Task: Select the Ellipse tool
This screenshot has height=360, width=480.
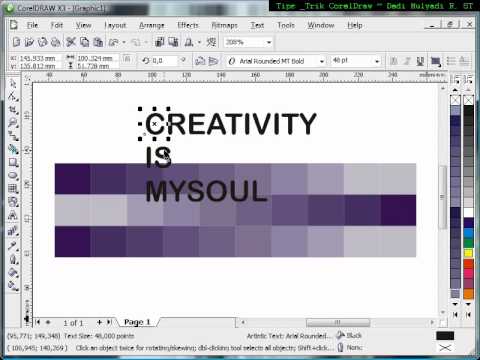Action: click(13, 175)
